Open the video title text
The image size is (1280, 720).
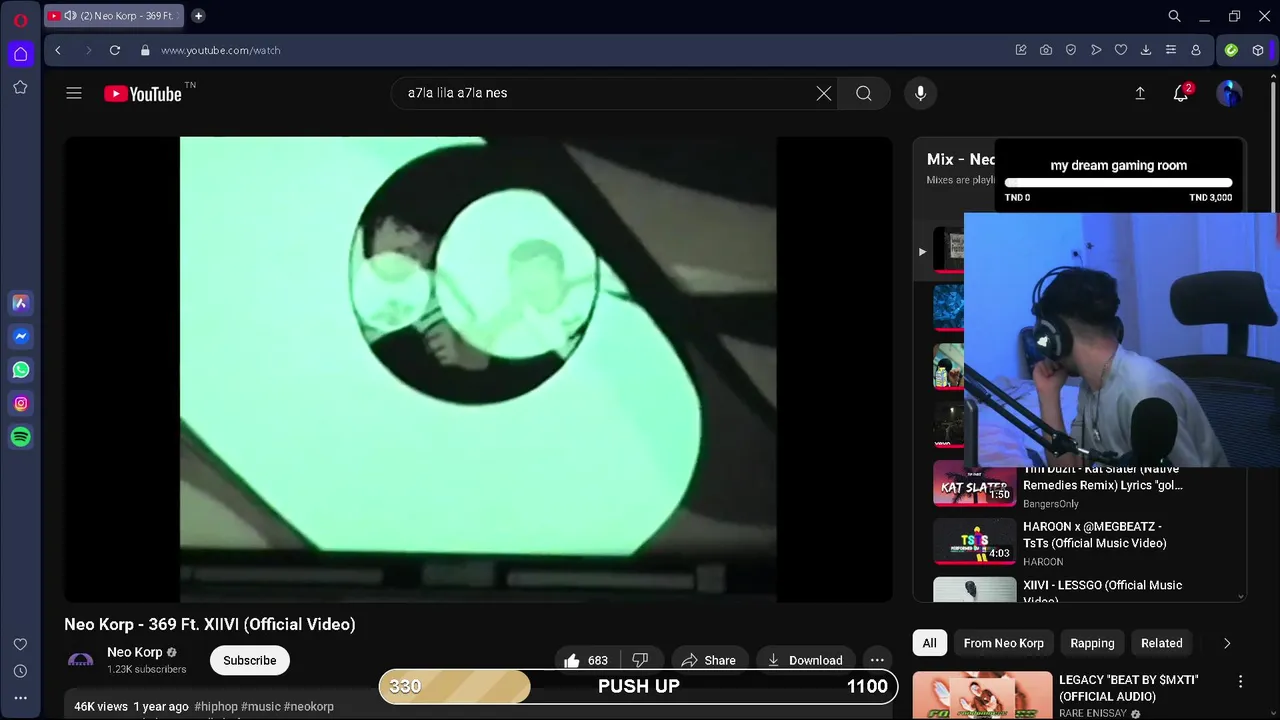pos(210,624)
